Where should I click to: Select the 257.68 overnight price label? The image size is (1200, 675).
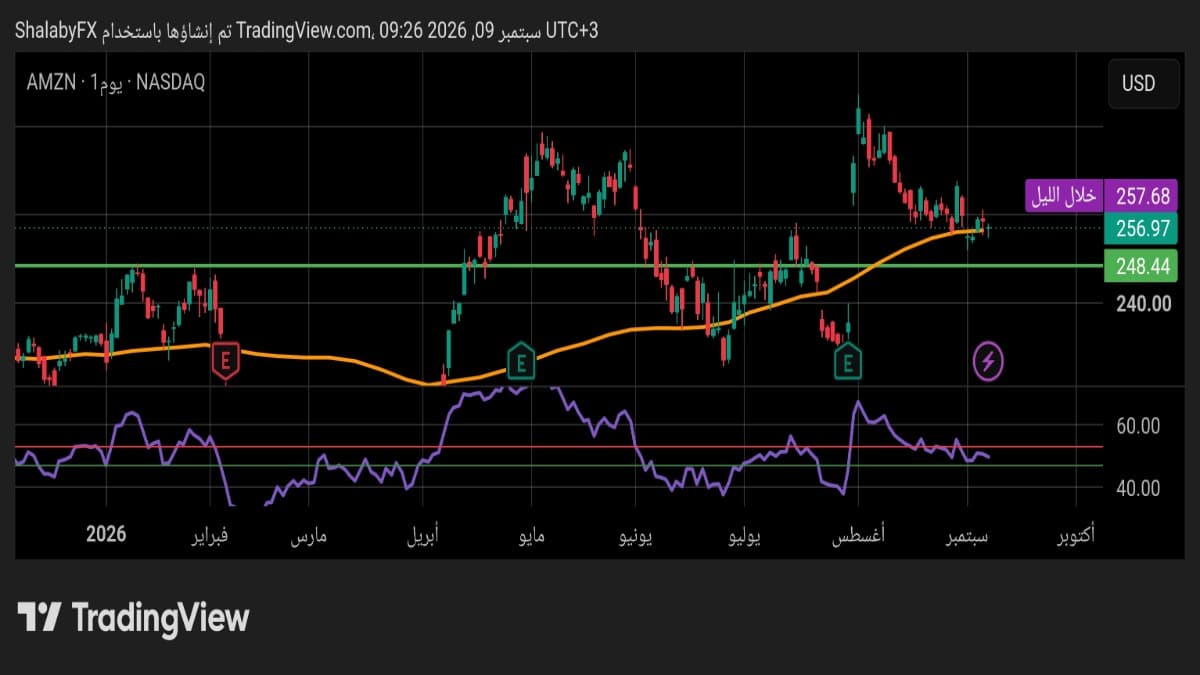pyautogui.click(x=1143, y=196)
